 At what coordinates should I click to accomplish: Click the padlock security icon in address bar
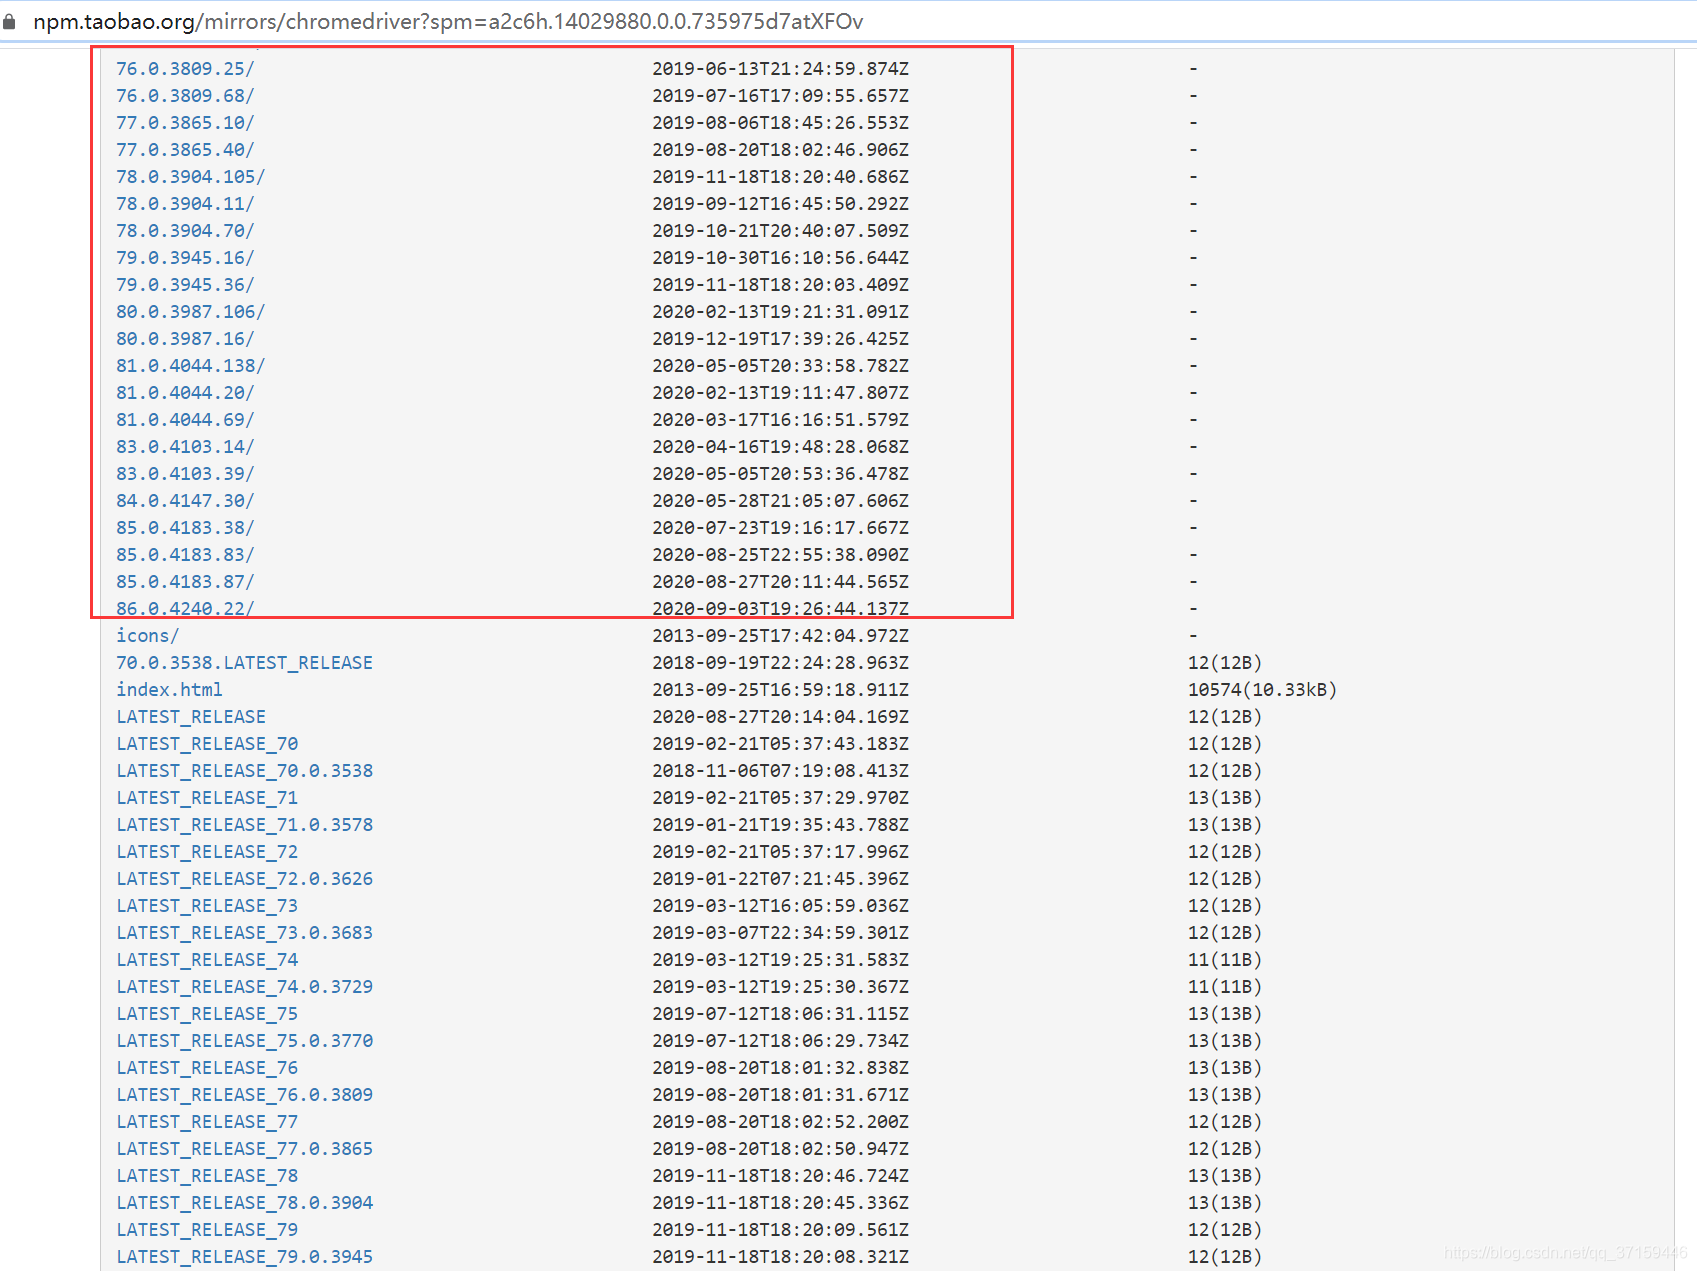[10, 20]
